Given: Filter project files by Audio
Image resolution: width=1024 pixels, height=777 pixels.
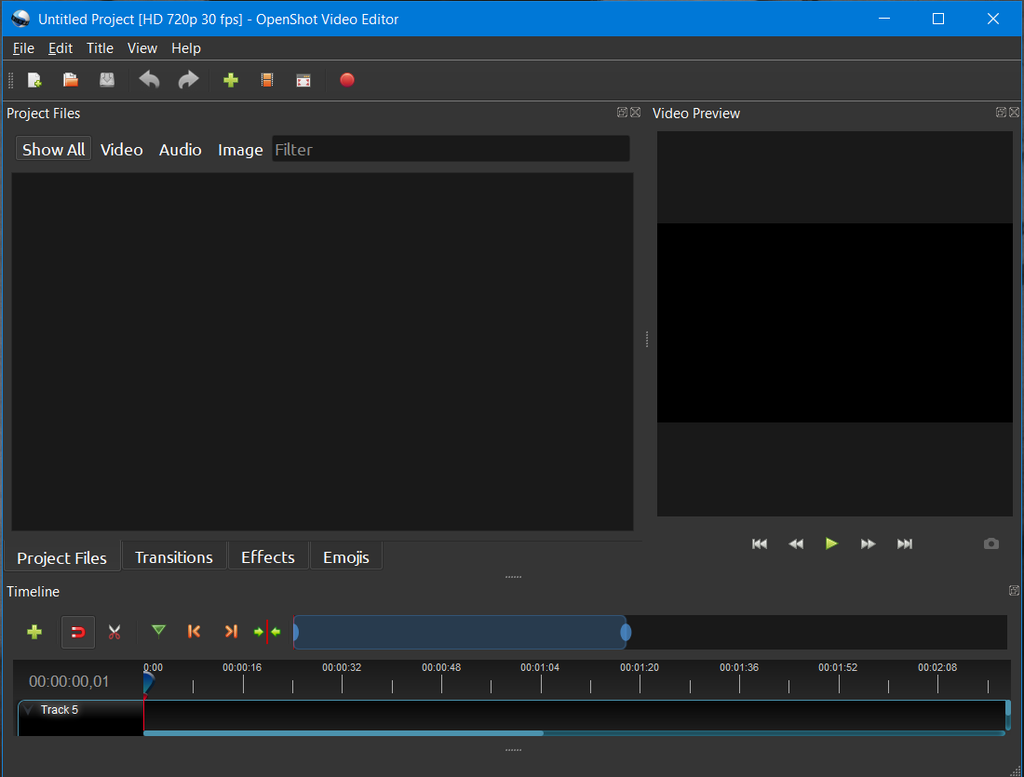Looking at the screenshot, I should [180, 150].
